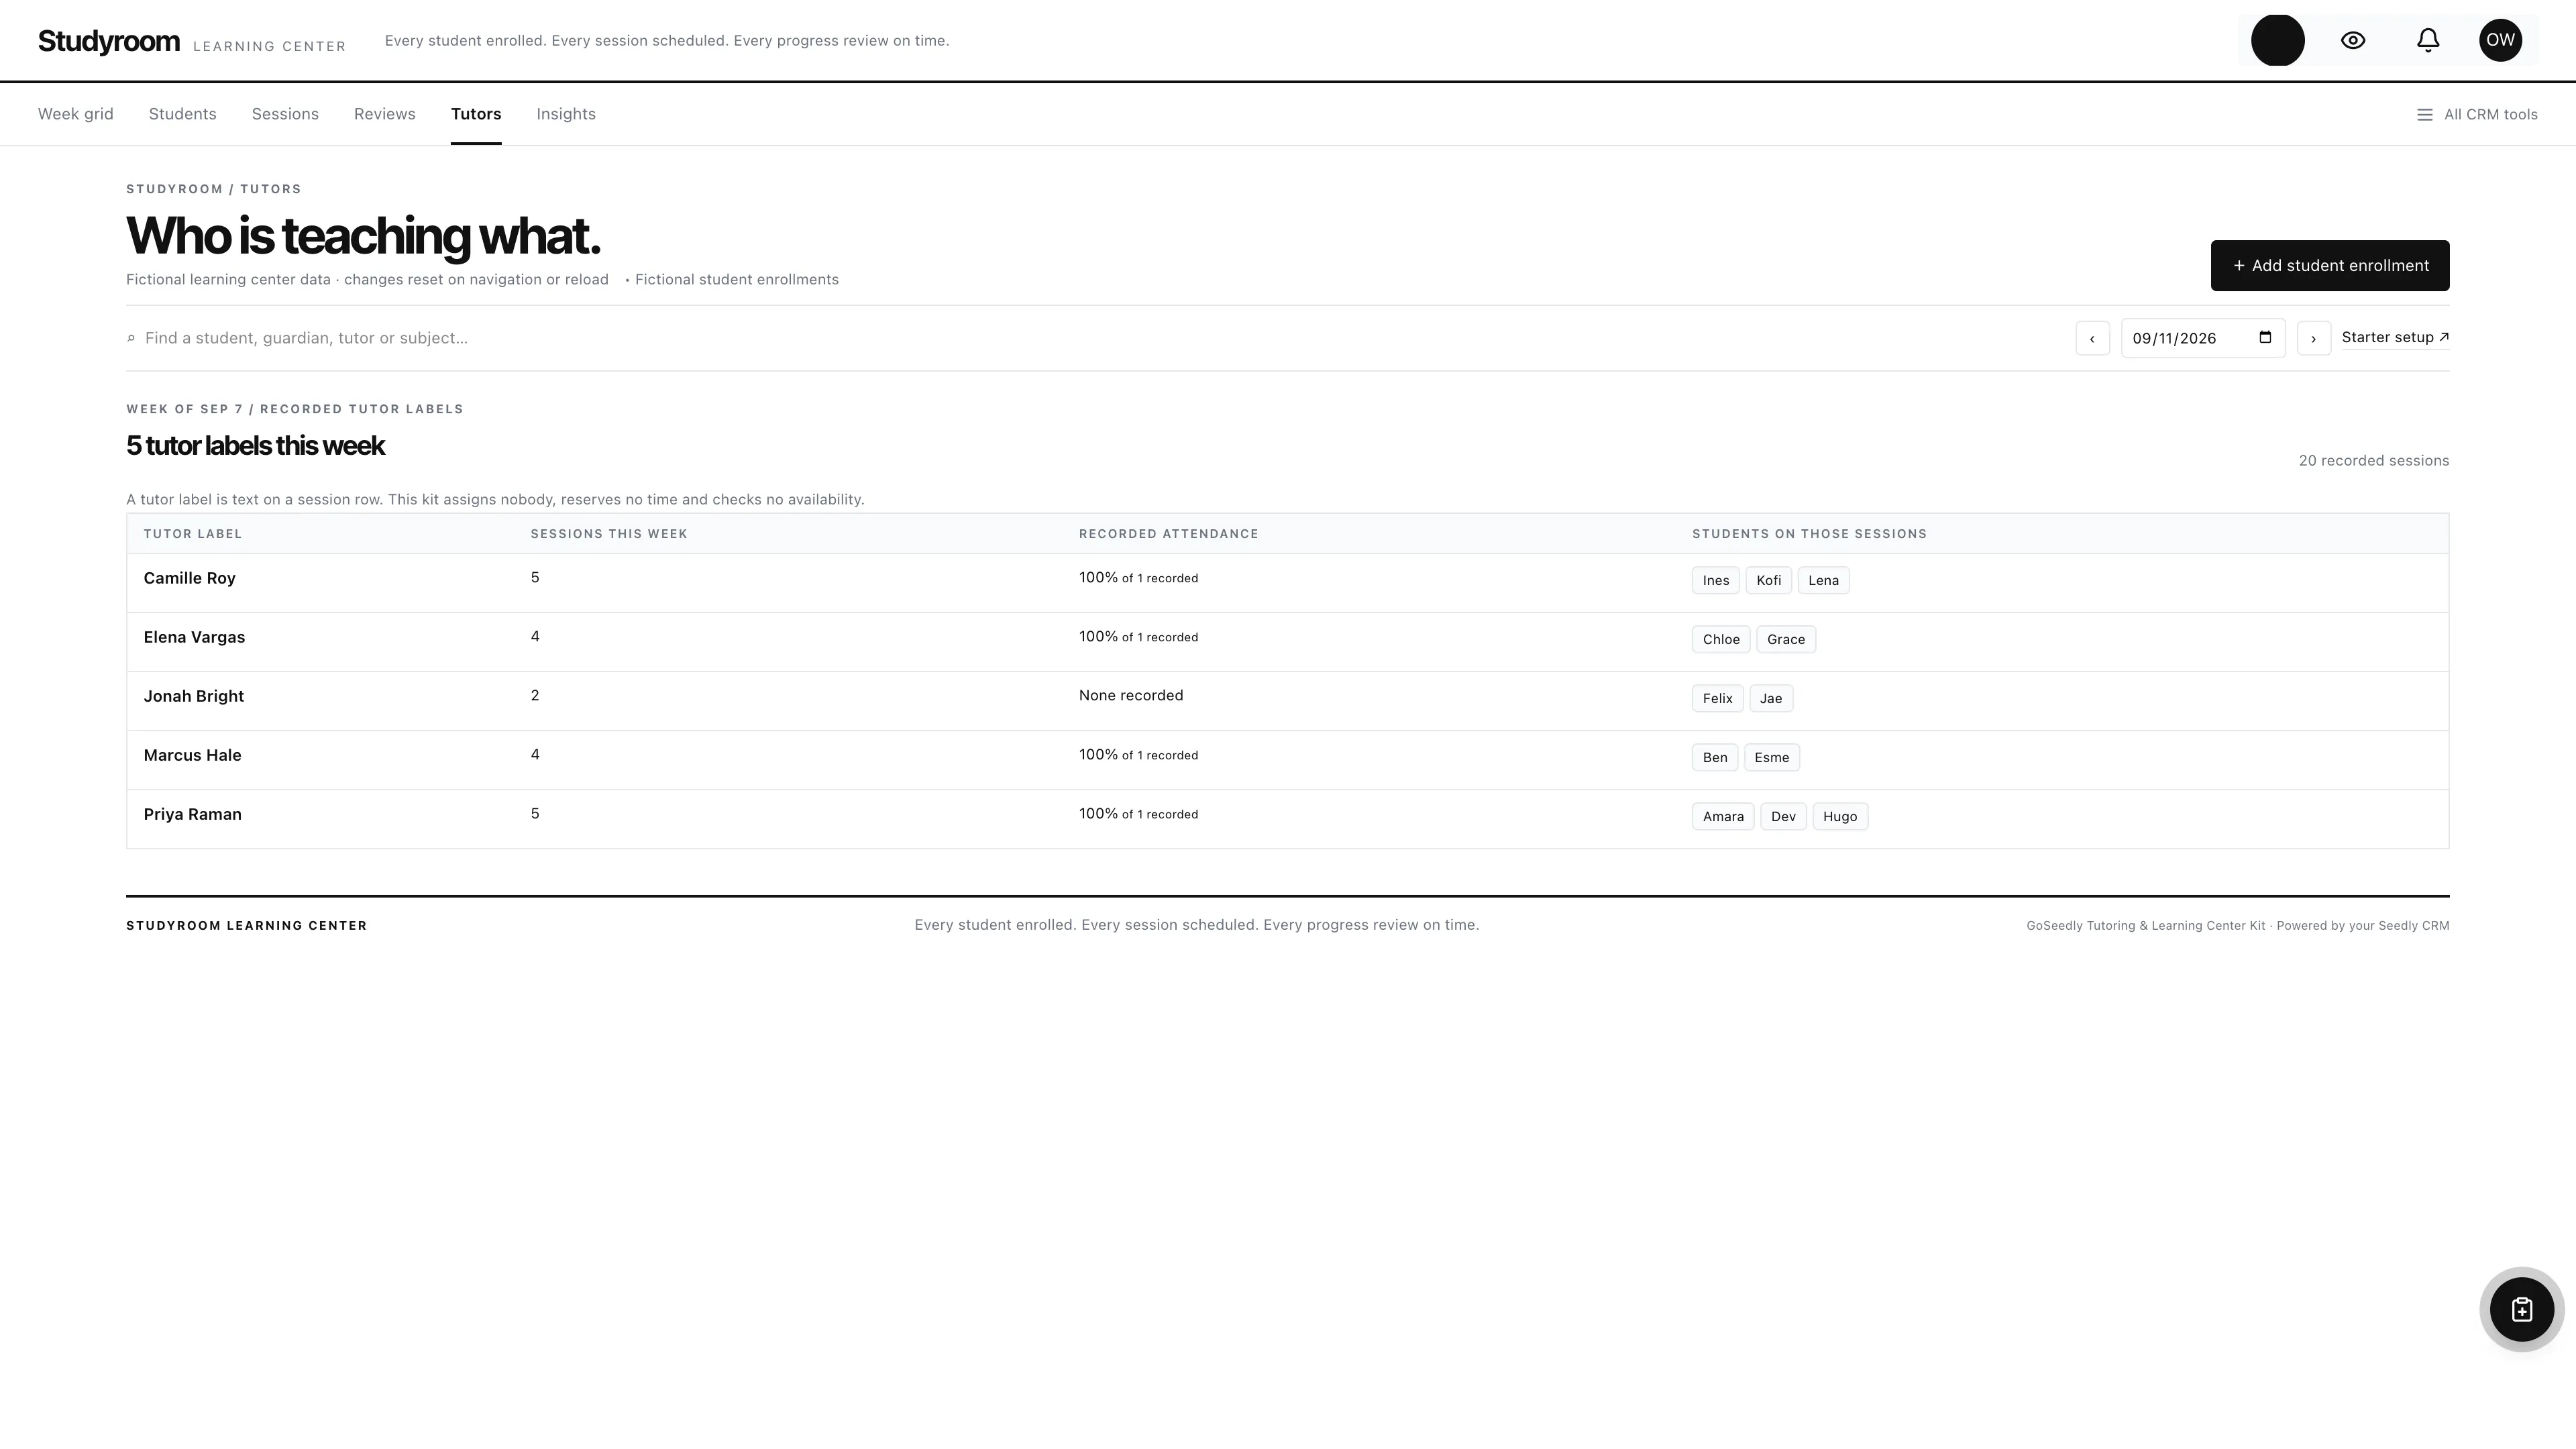The width and height of the screenshot is (2576, 1449).
Task: Select the Elena Vargas tutor label
Action: tap(194, 637)
